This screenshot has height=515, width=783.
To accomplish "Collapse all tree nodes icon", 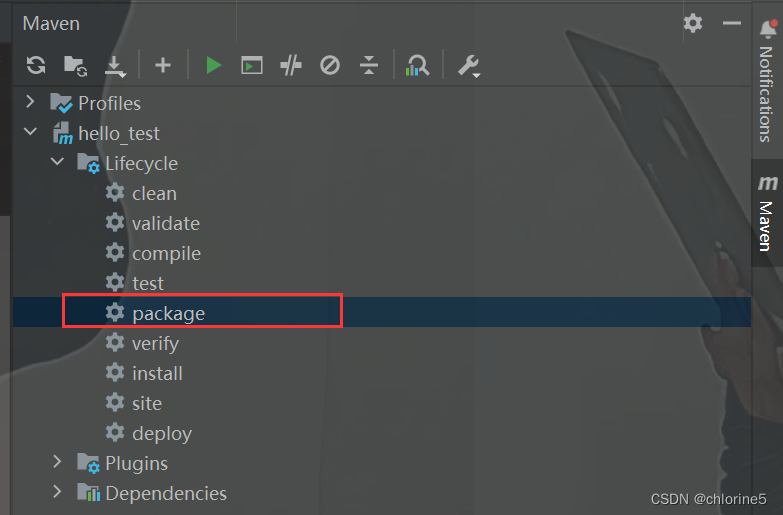I will [369, 65].
